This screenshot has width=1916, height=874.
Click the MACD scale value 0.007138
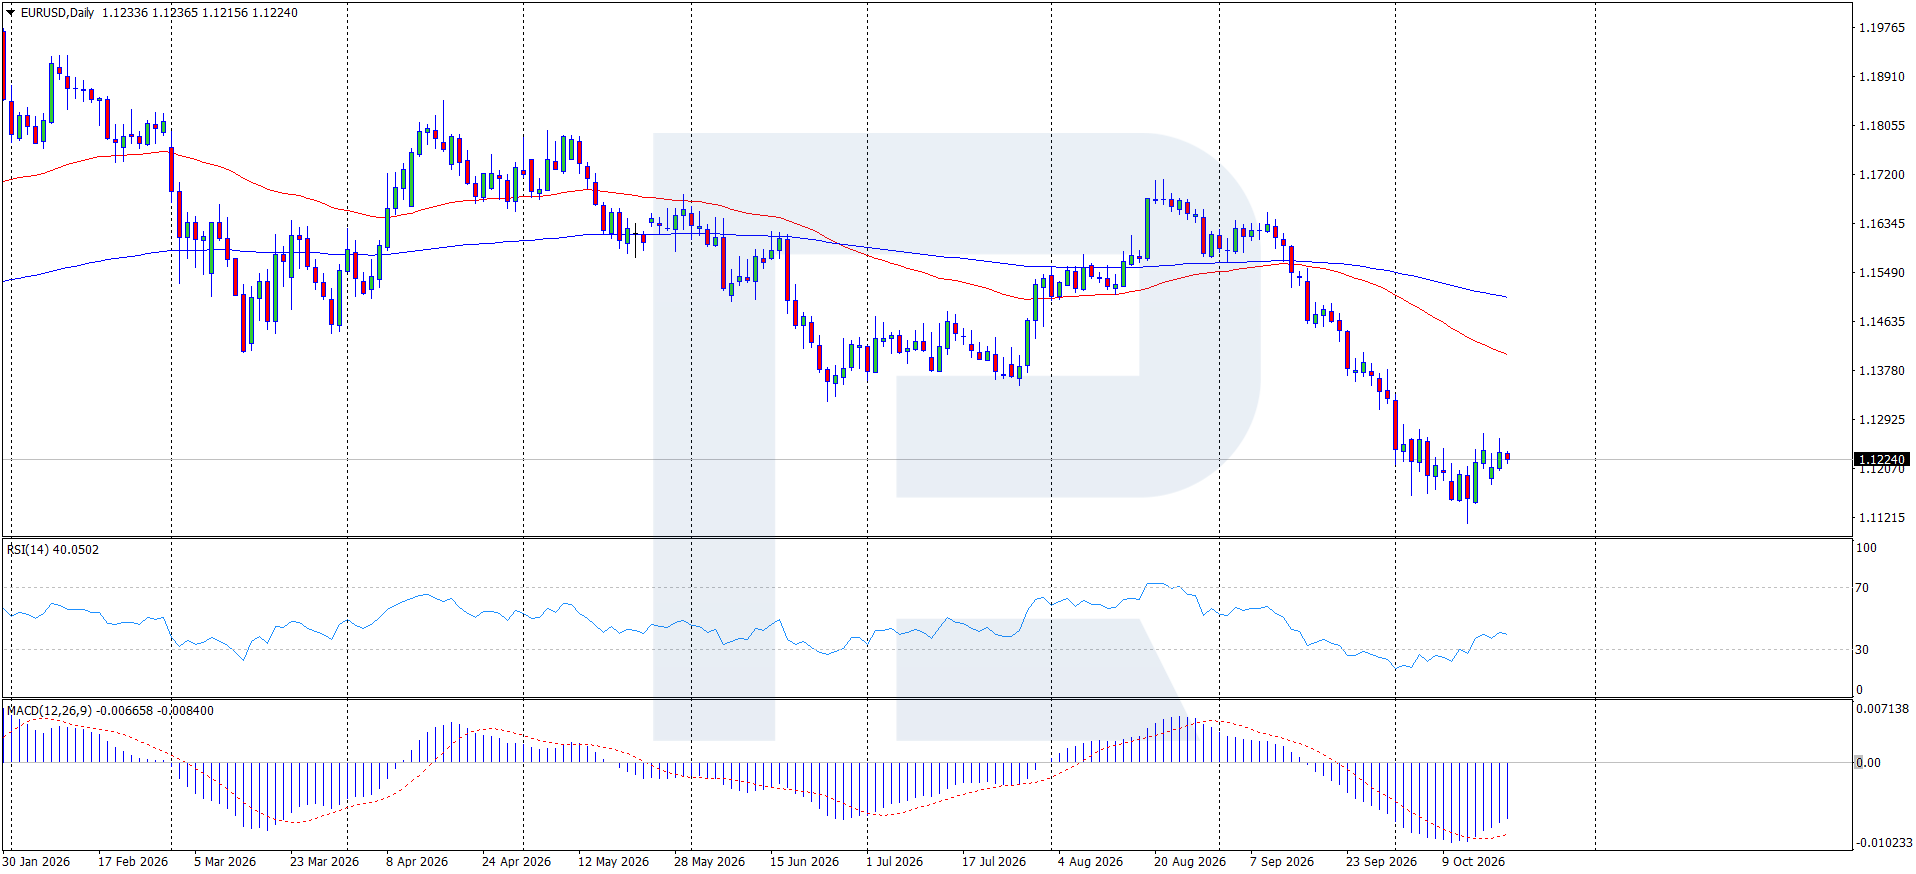(x=1882, y=709)
